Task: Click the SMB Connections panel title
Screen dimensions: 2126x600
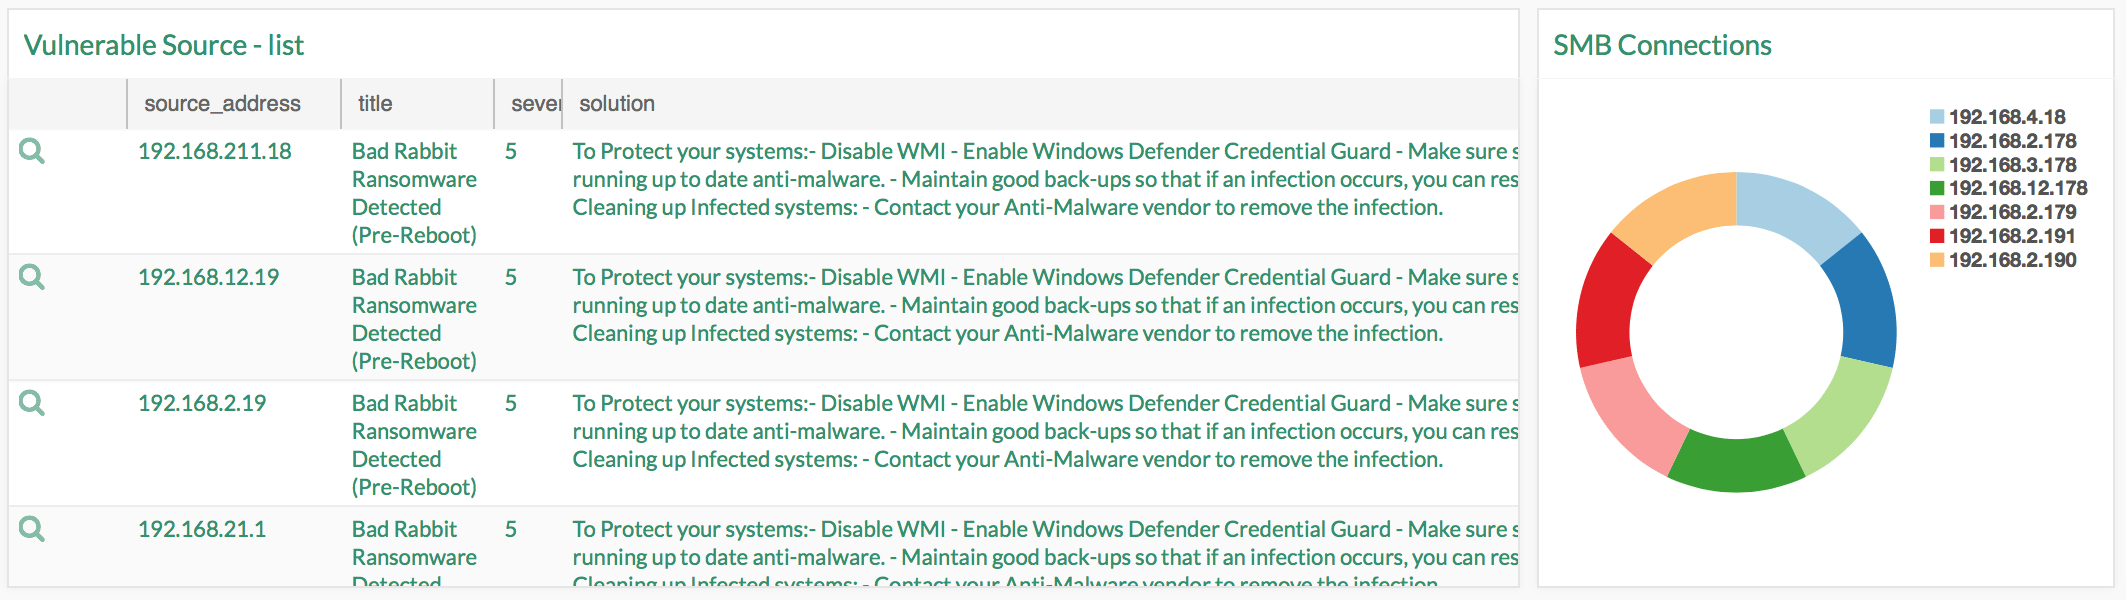Action: 1662,45
